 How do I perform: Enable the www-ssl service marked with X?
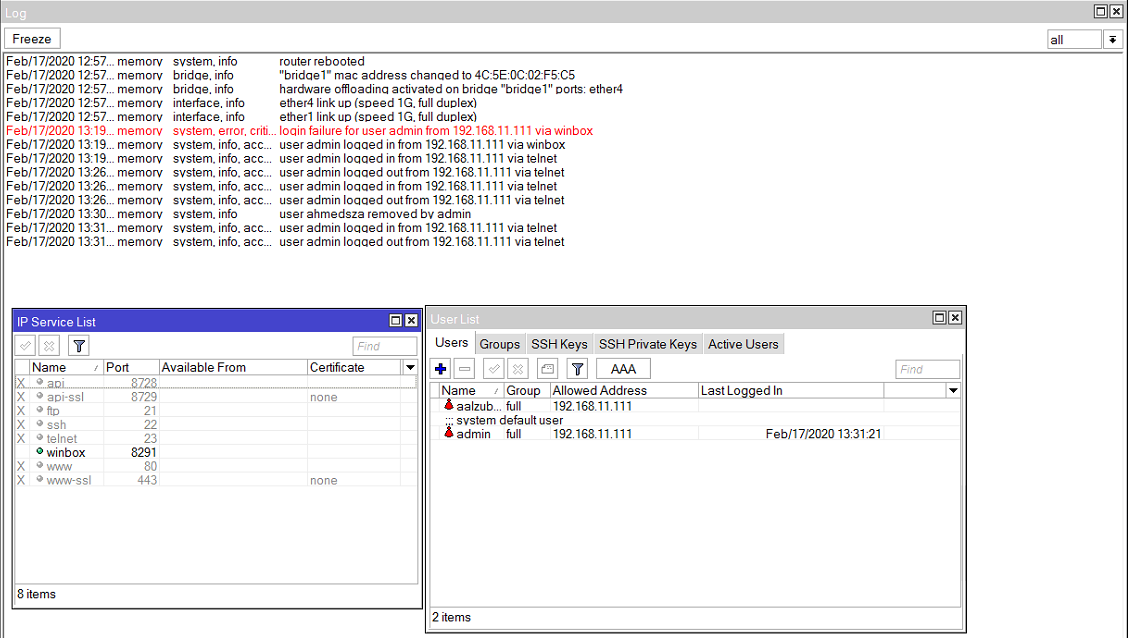click(20, 480)
